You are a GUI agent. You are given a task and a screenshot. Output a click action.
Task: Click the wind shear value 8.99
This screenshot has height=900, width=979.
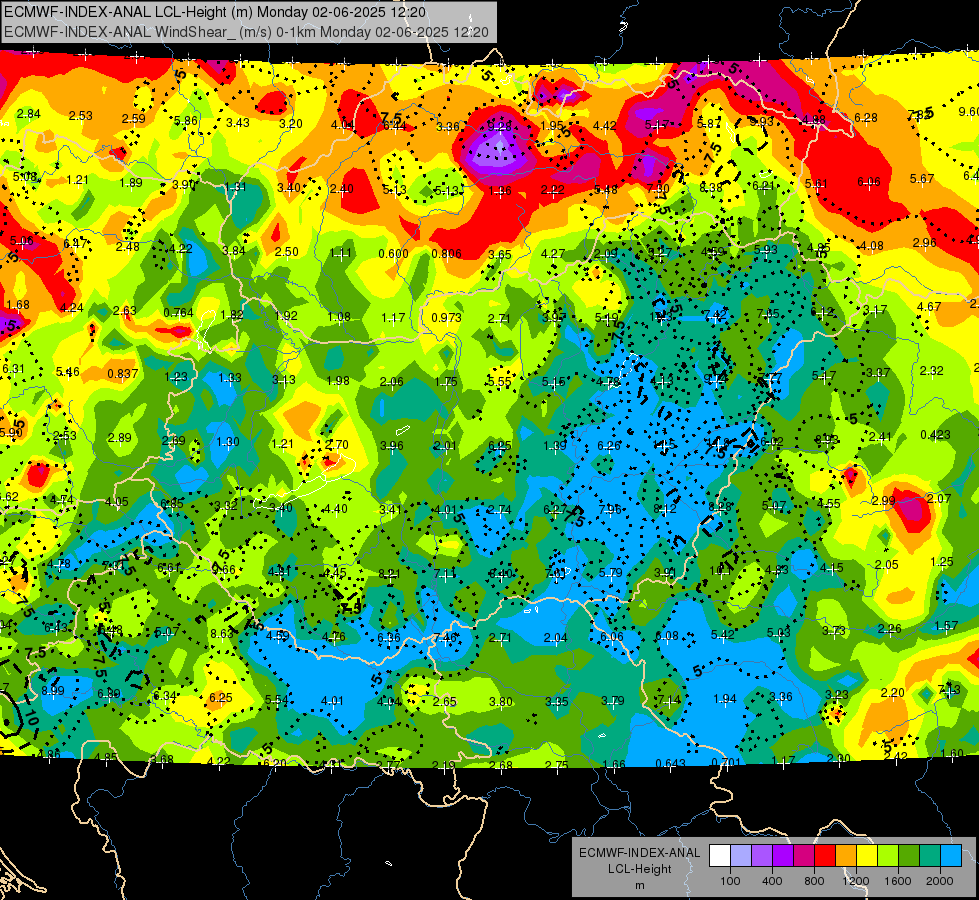52,691
